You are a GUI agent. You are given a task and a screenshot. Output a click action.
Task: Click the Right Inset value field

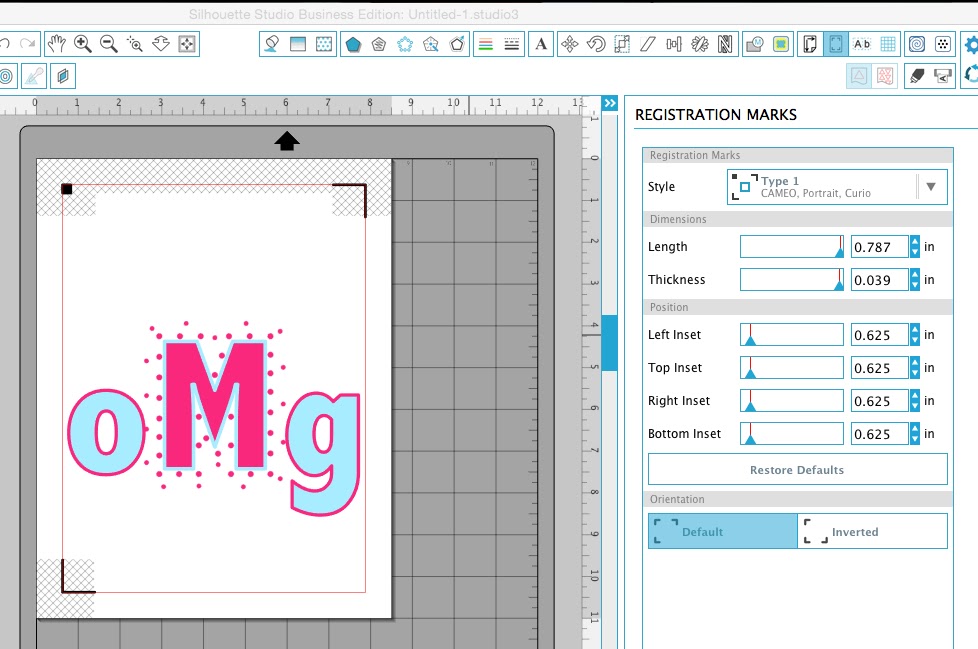(879, 401)
